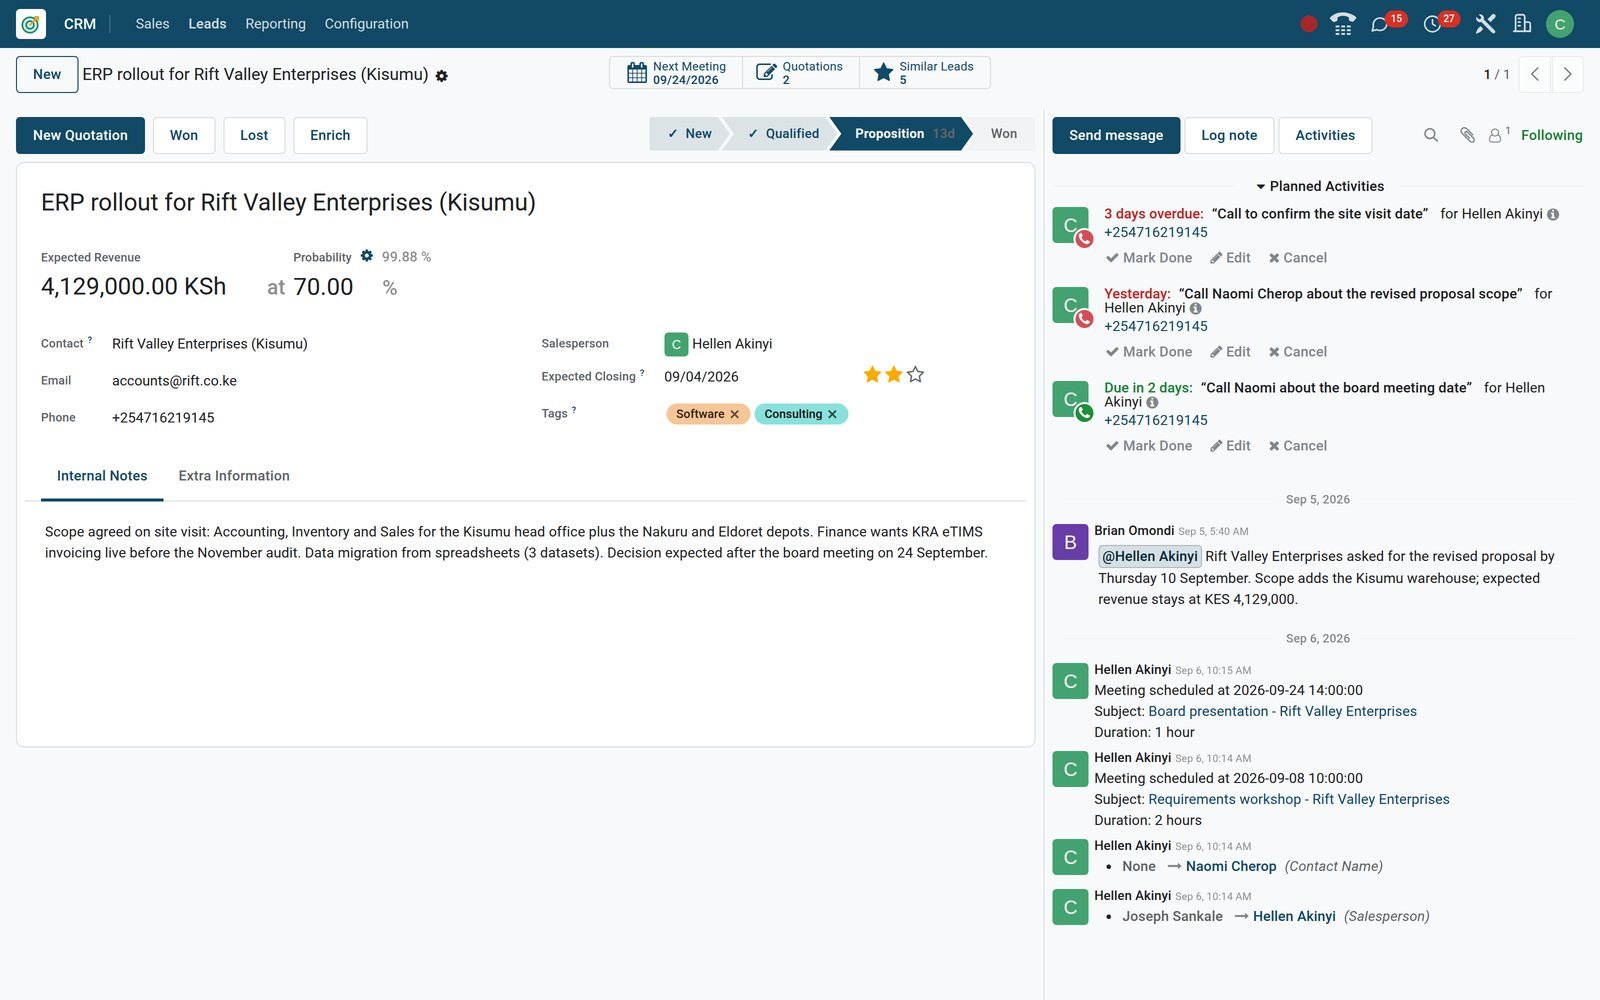Open the Salesperson Hellen Akinyi field
This screenshot has height=1000, width=1600.
[732, 344]
